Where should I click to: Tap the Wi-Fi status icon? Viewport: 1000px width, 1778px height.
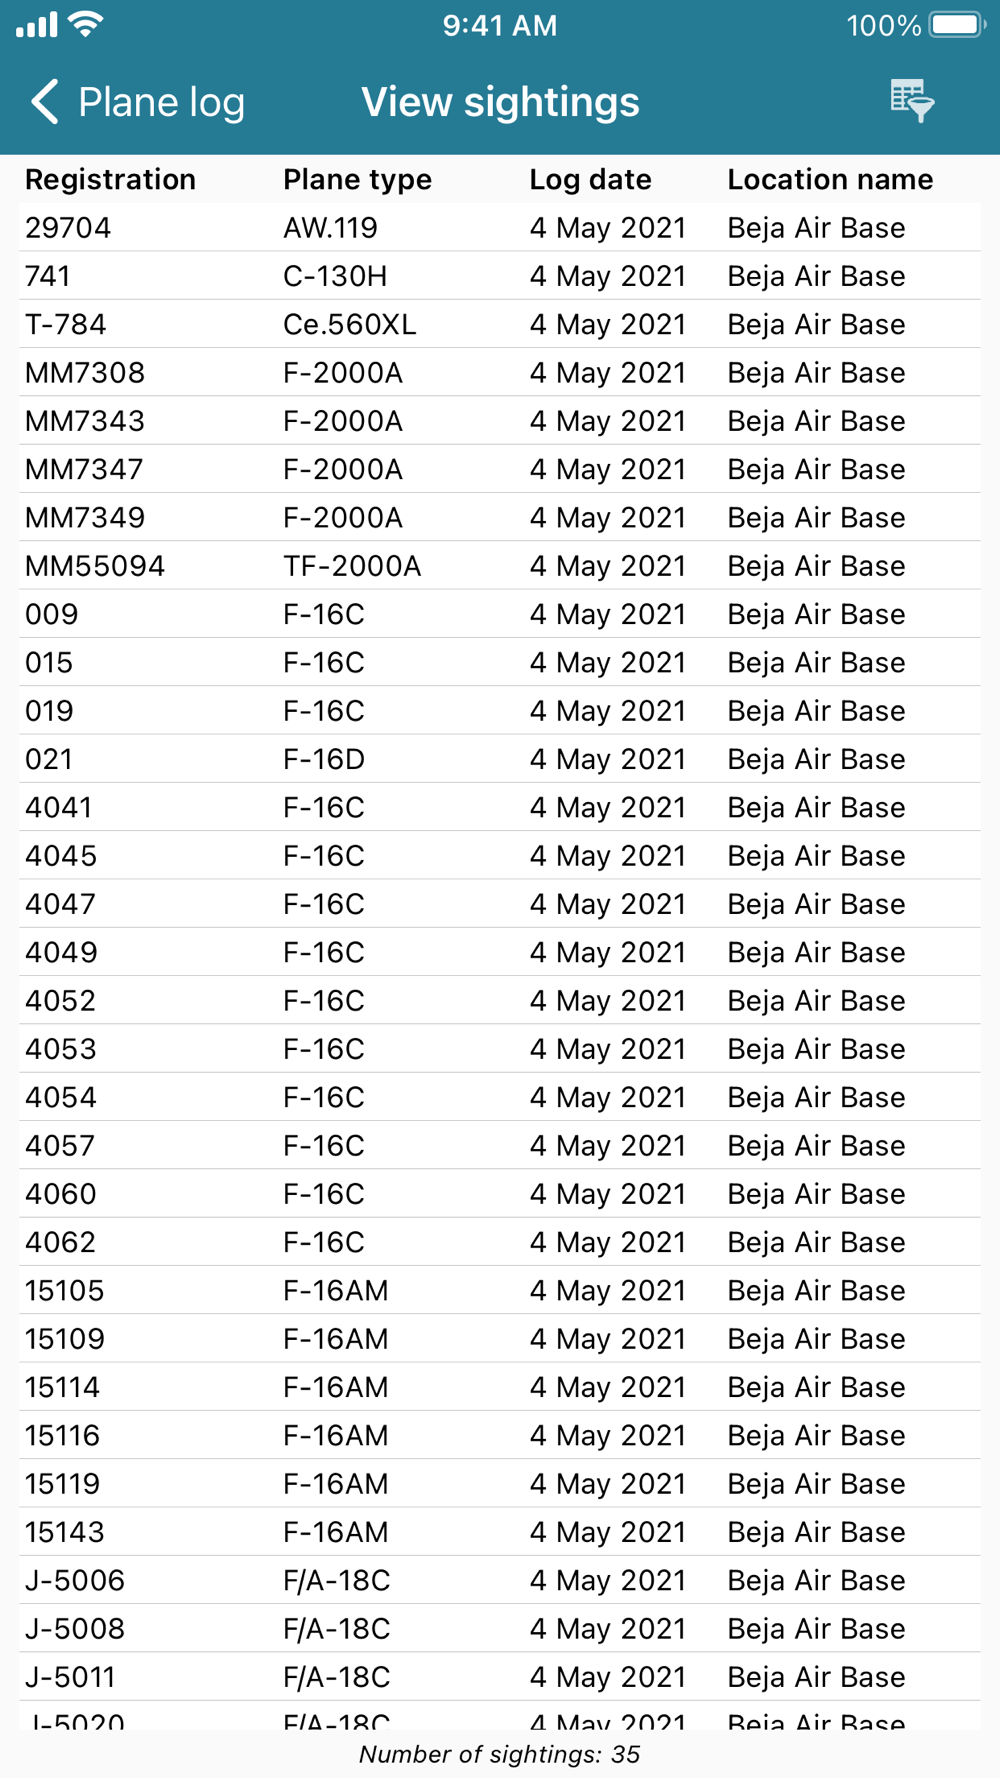pyautogui.click(x=87, y=24)
